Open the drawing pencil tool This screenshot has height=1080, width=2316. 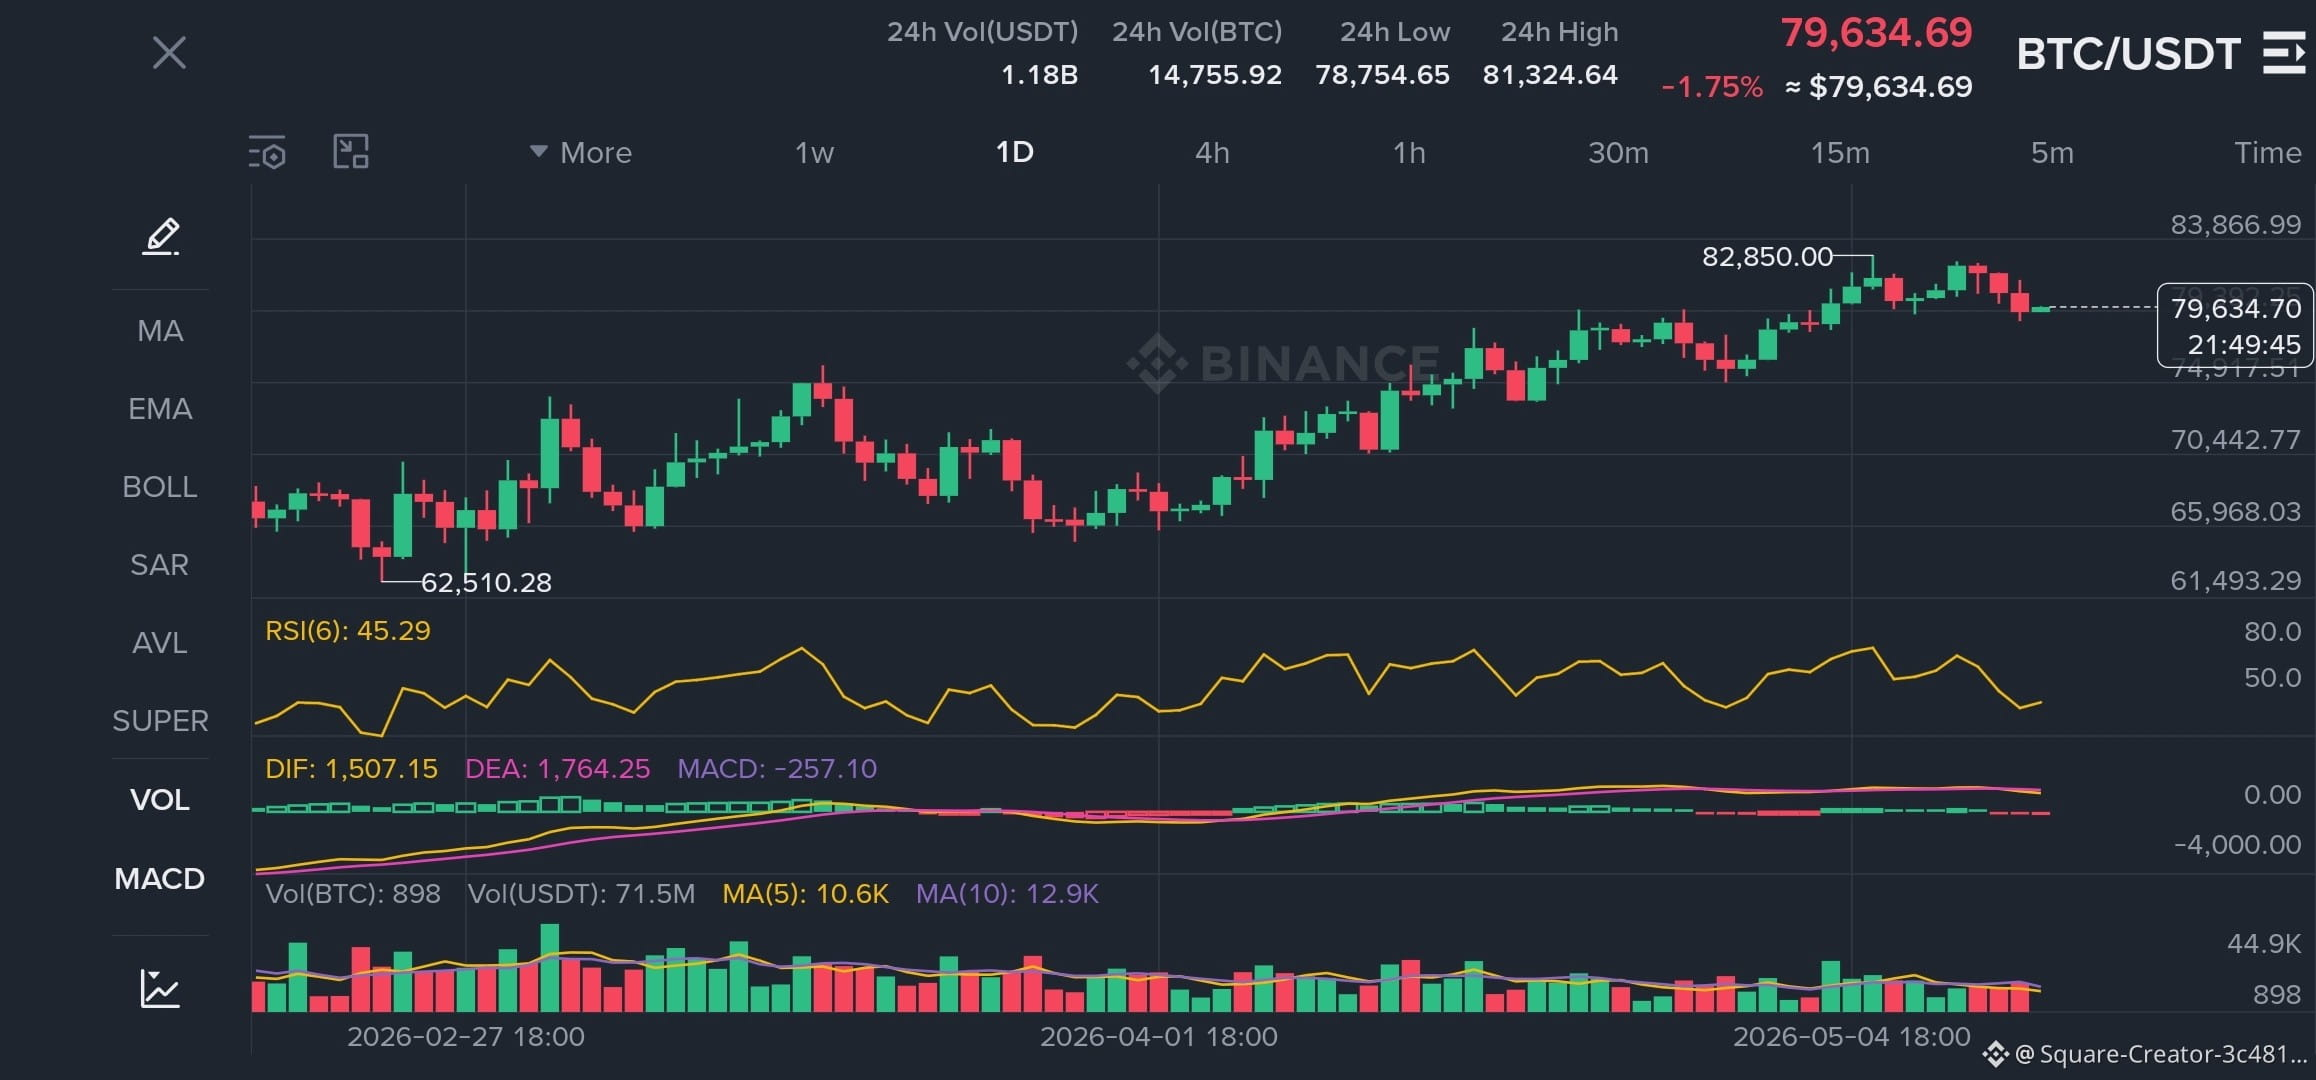click(x=160, y=236)
